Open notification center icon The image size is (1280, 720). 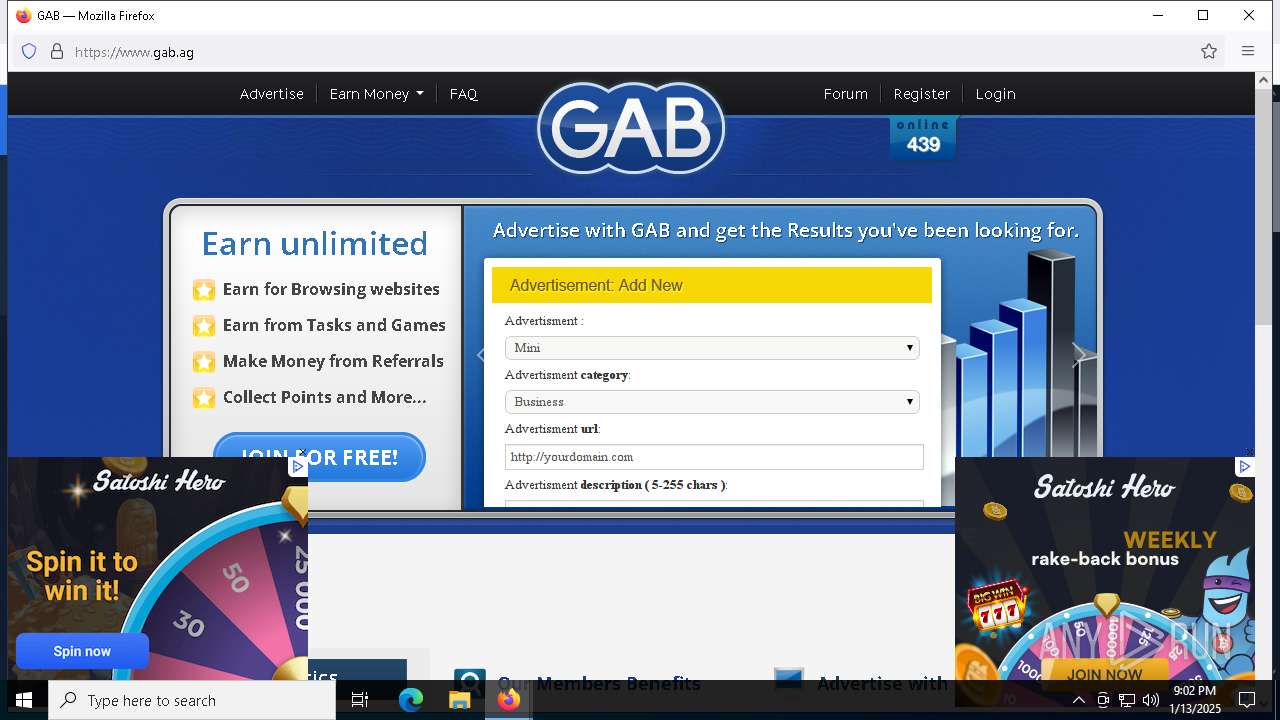[x=1247, y=700]
